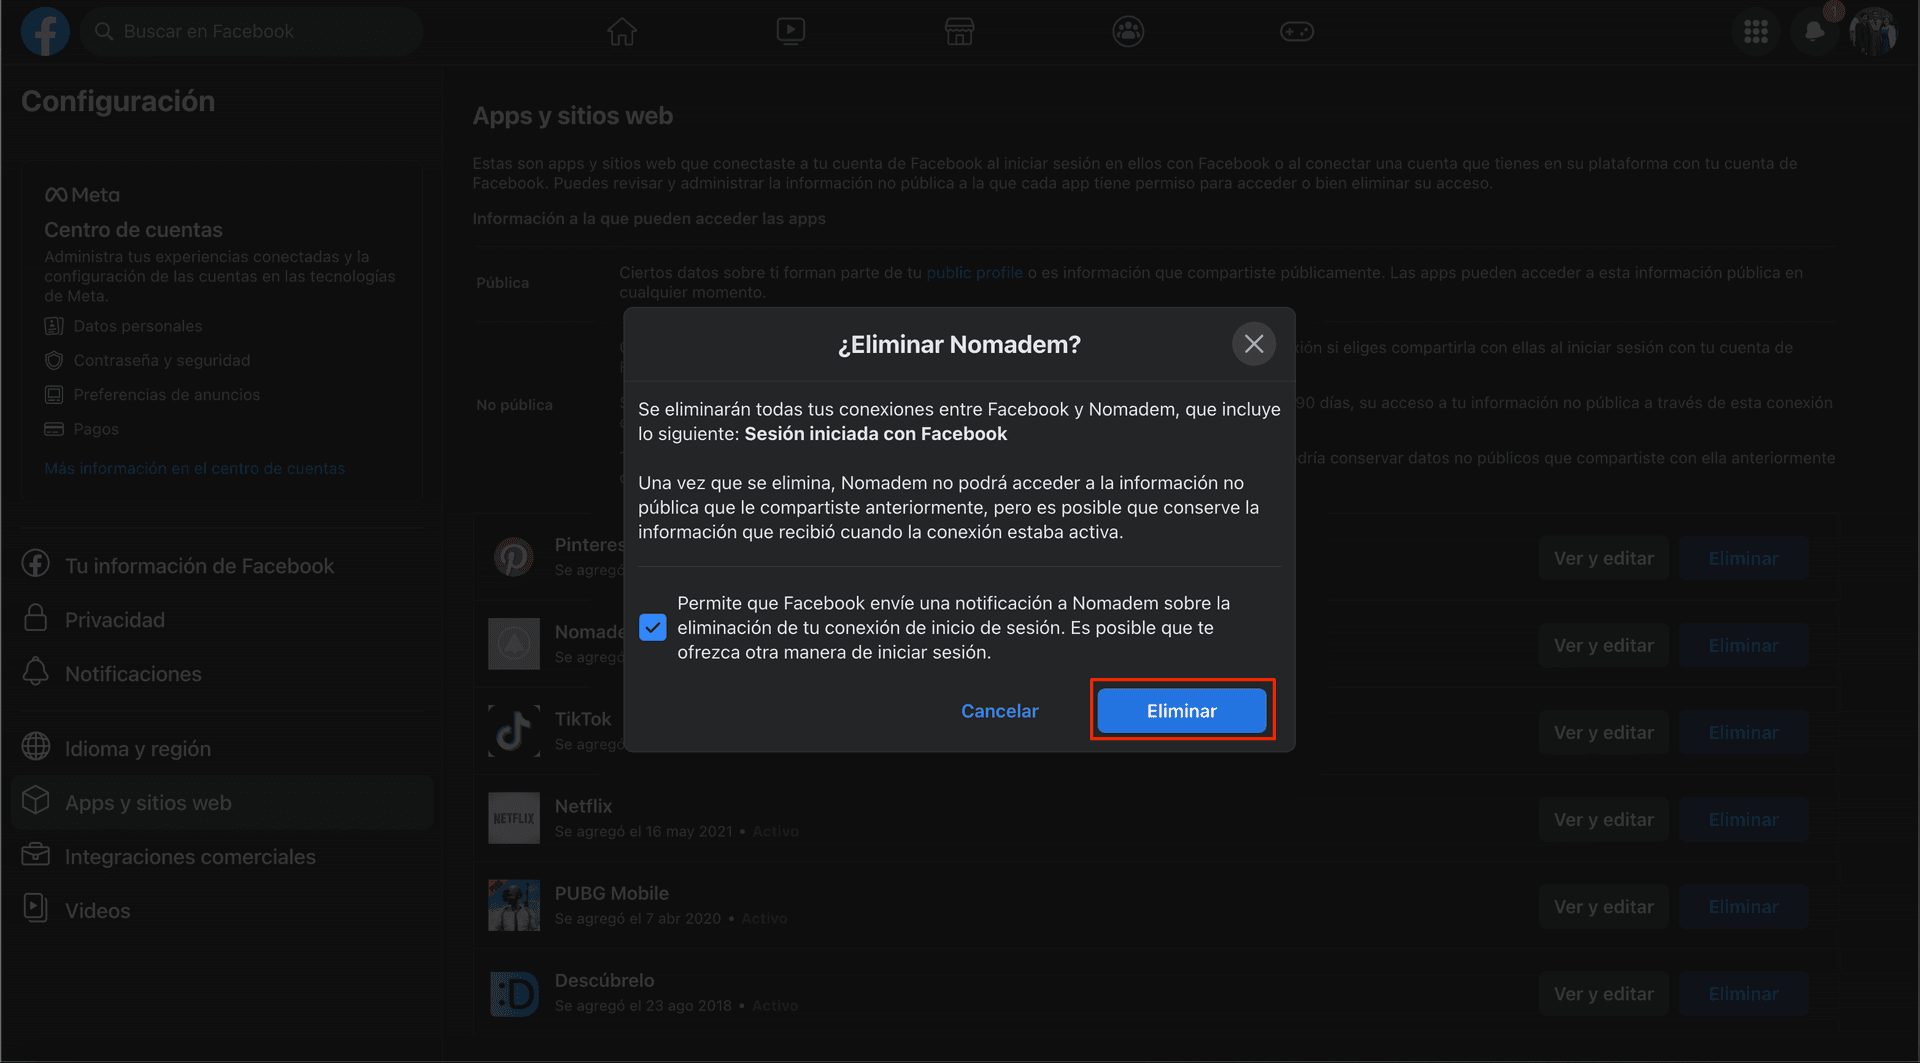Click inside Buscar en Facebook field

tap(252, 31)
